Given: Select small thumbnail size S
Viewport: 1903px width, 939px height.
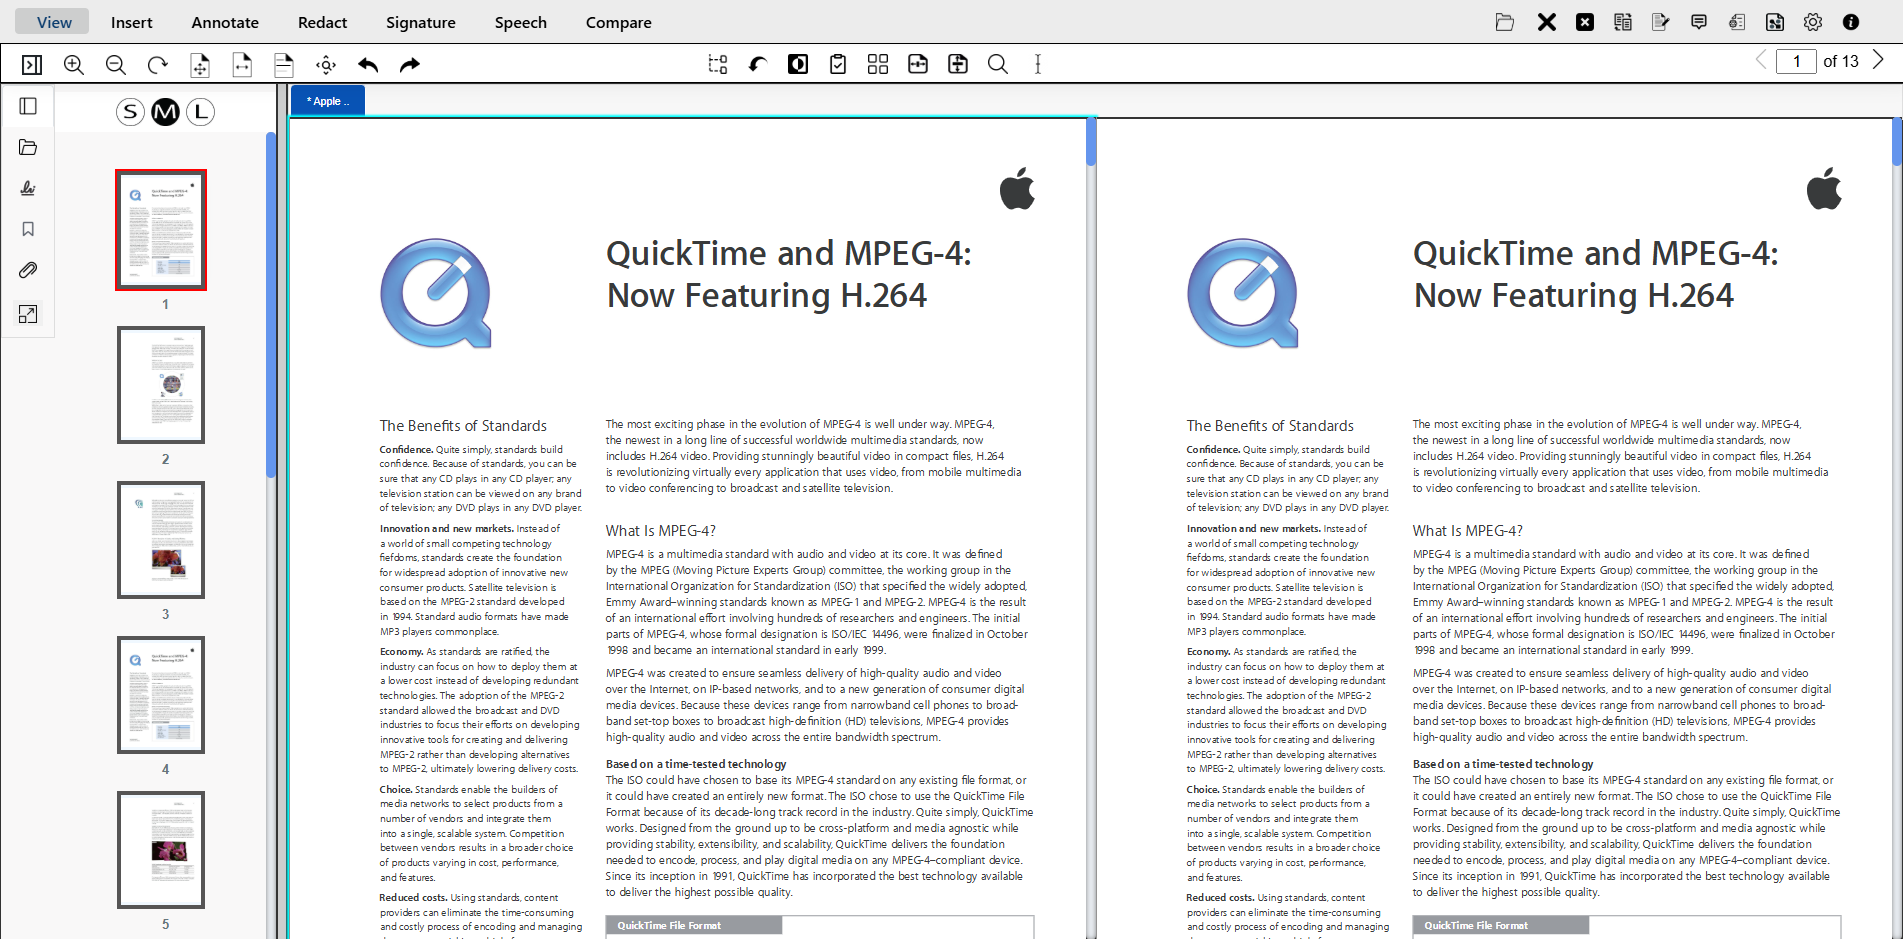Looking at the screenshot, I should click(x=130, y=112).
